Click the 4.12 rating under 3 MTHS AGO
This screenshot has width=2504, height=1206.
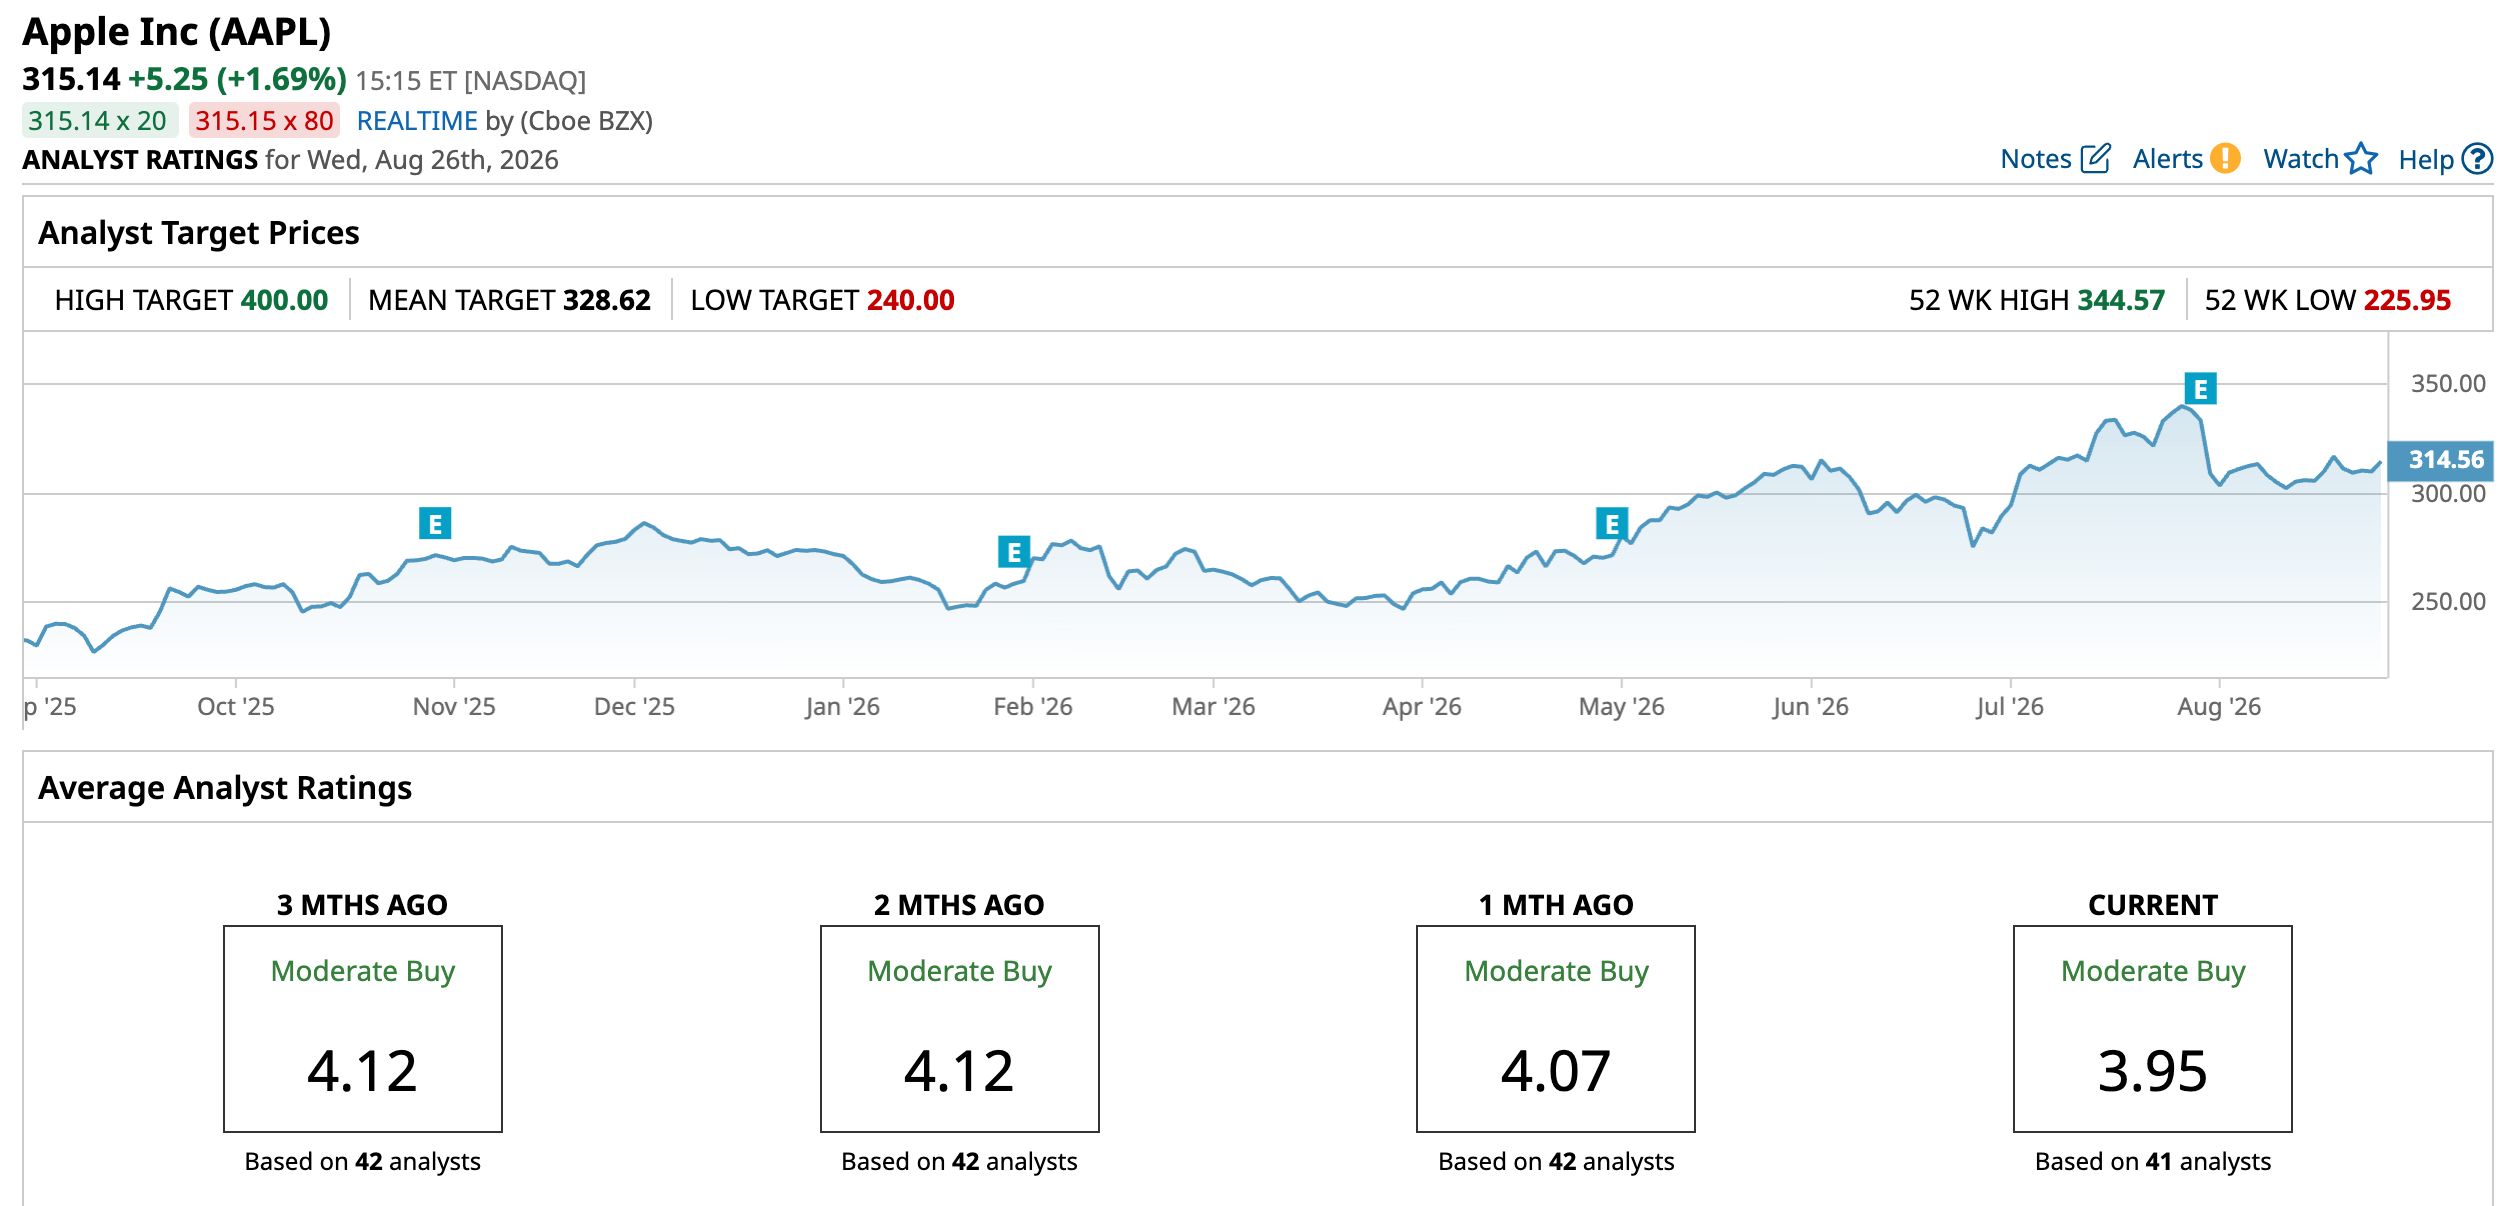click(362, 1071)
